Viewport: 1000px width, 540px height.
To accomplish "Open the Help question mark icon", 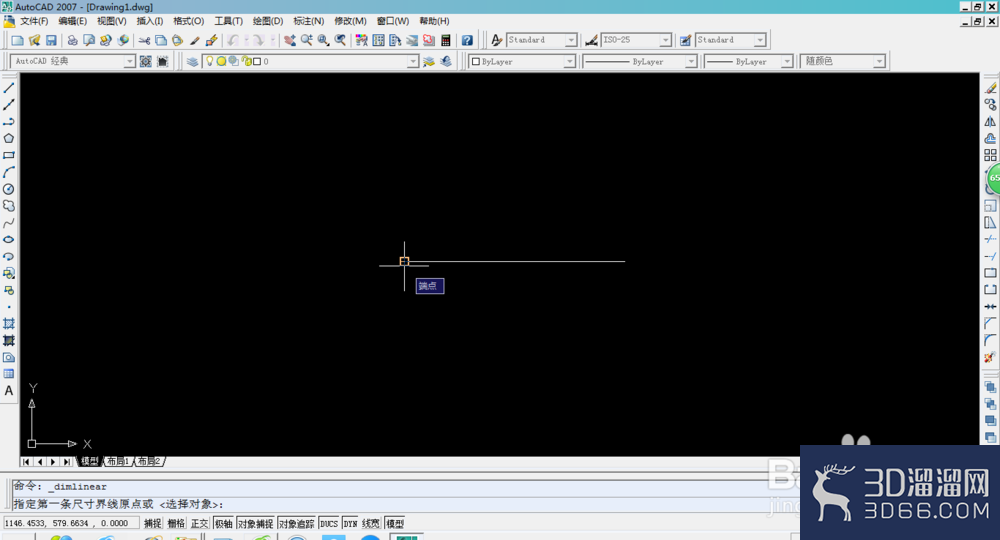I will (x=467, y=40).
